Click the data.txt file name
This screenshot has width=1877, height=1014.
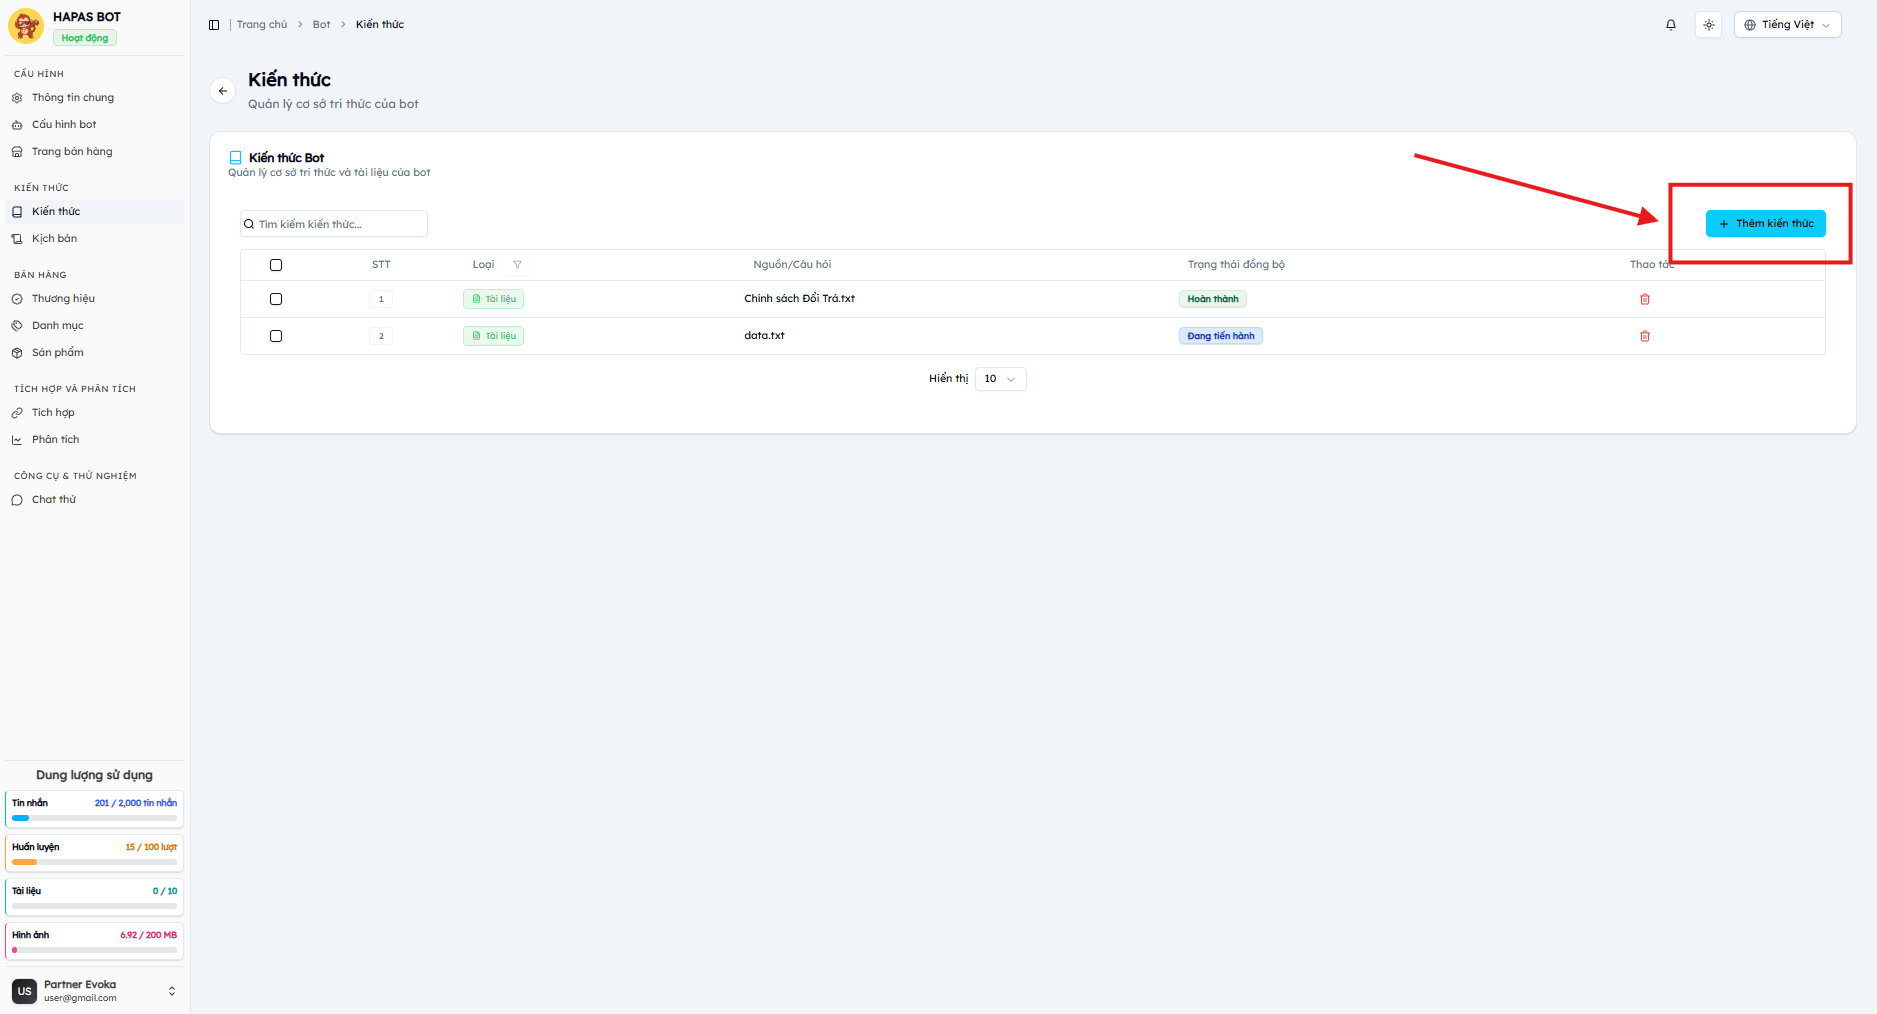point(764,336)
